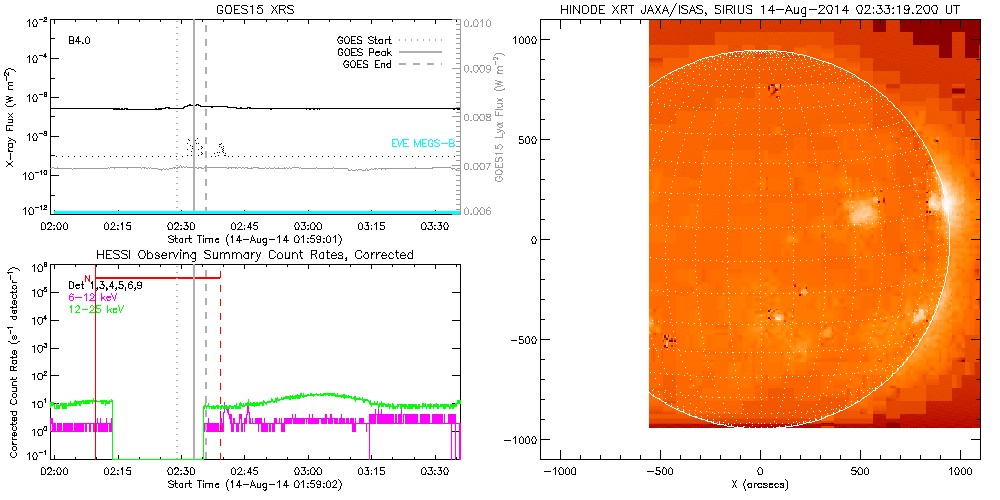Image resolution: width=1000 pixels, height=500 pixels.
Task: Click the X (arcsecs) axis label
Action: click(x=760, y=485)
